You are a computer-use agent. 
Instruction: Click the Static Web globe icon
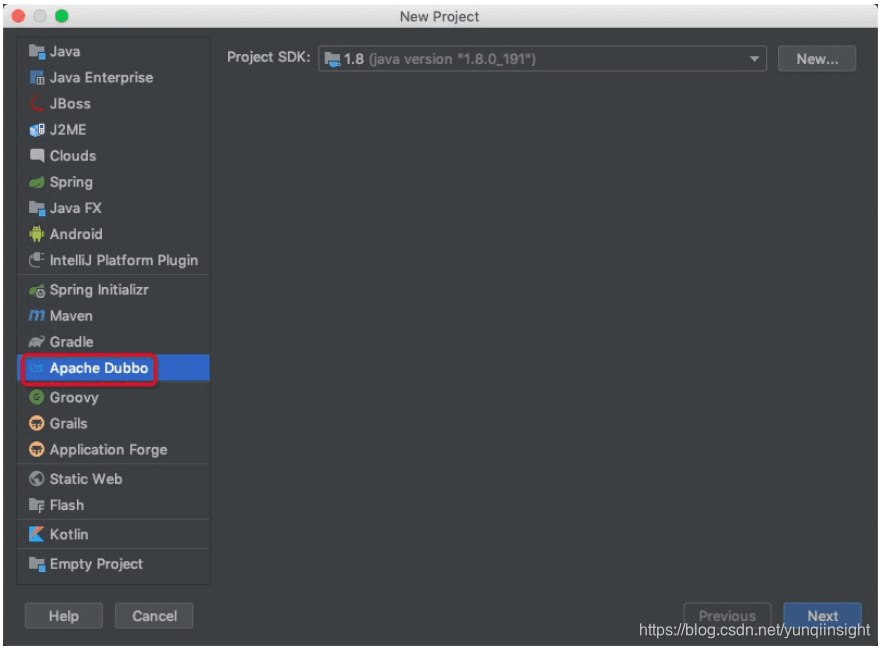click(x=37, y=479)
